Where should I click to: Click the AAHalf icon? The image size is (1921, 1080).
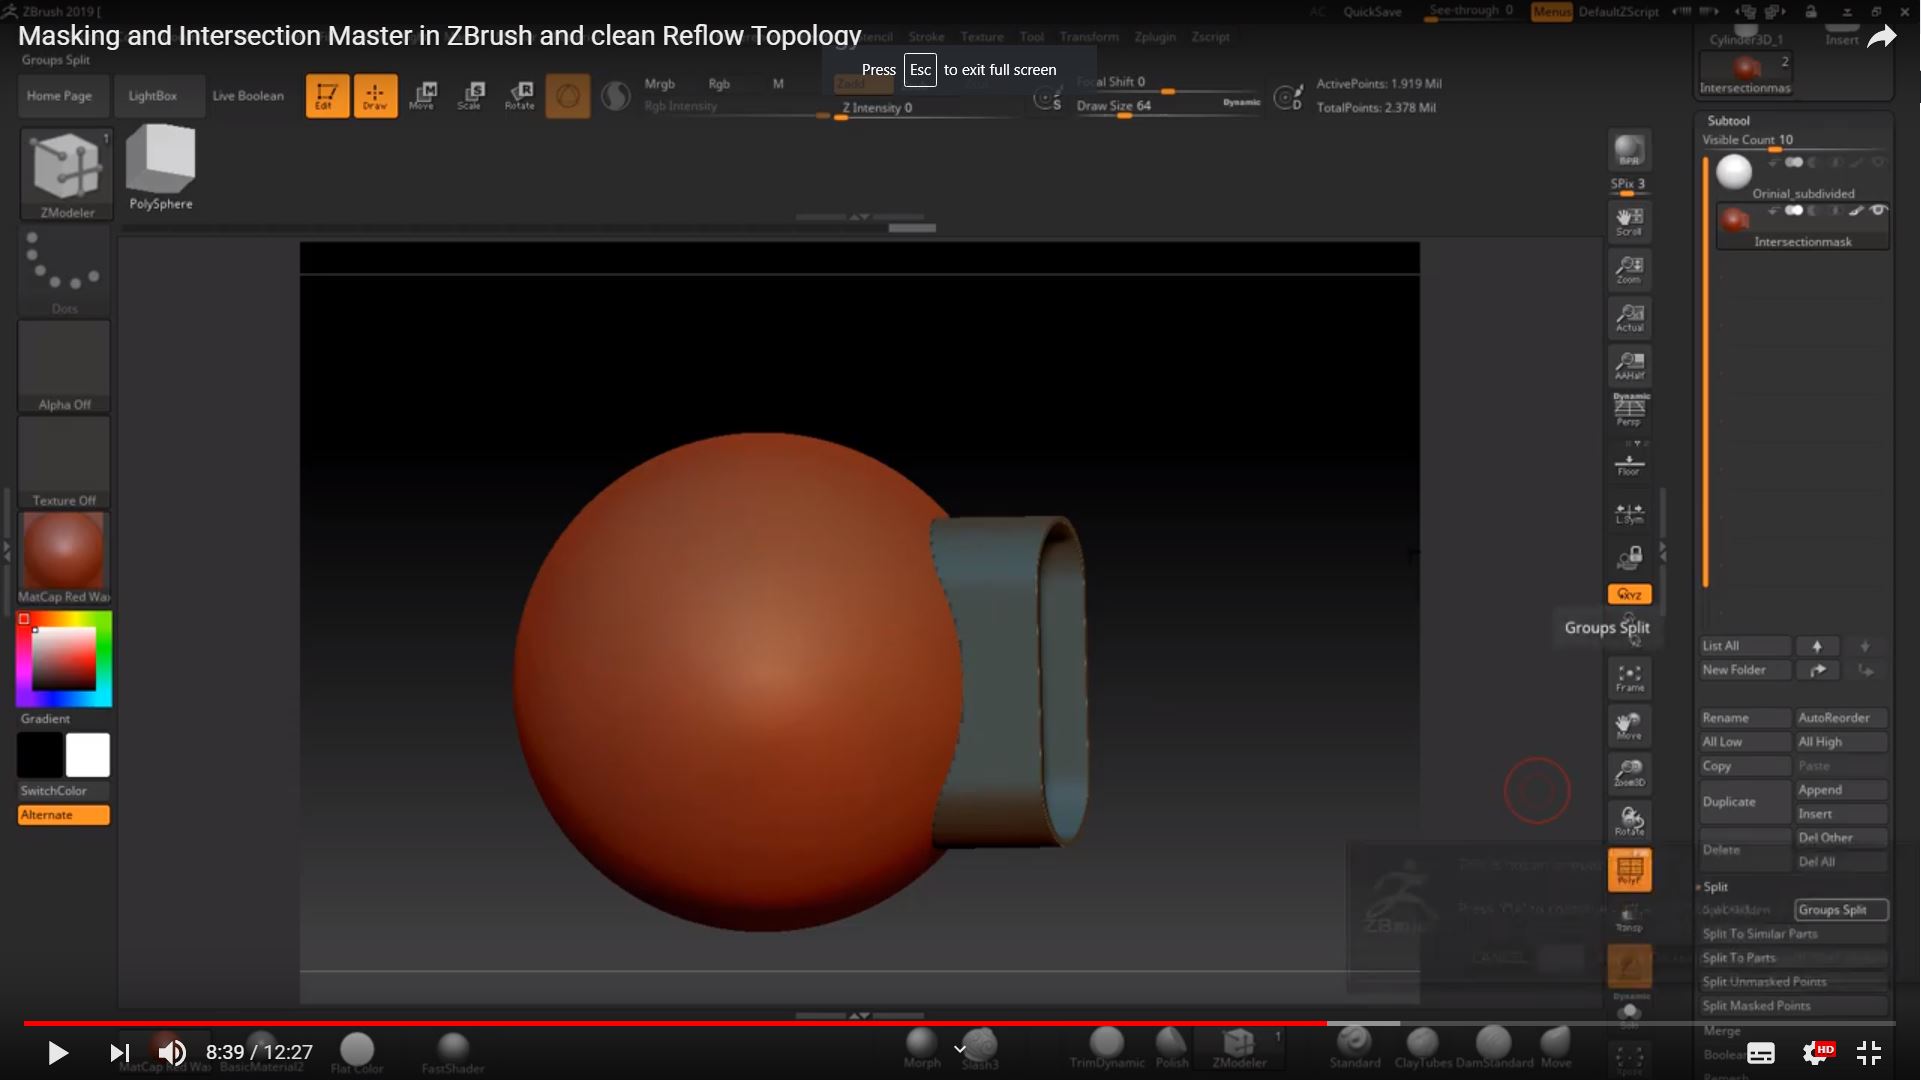click(1629, 365)
